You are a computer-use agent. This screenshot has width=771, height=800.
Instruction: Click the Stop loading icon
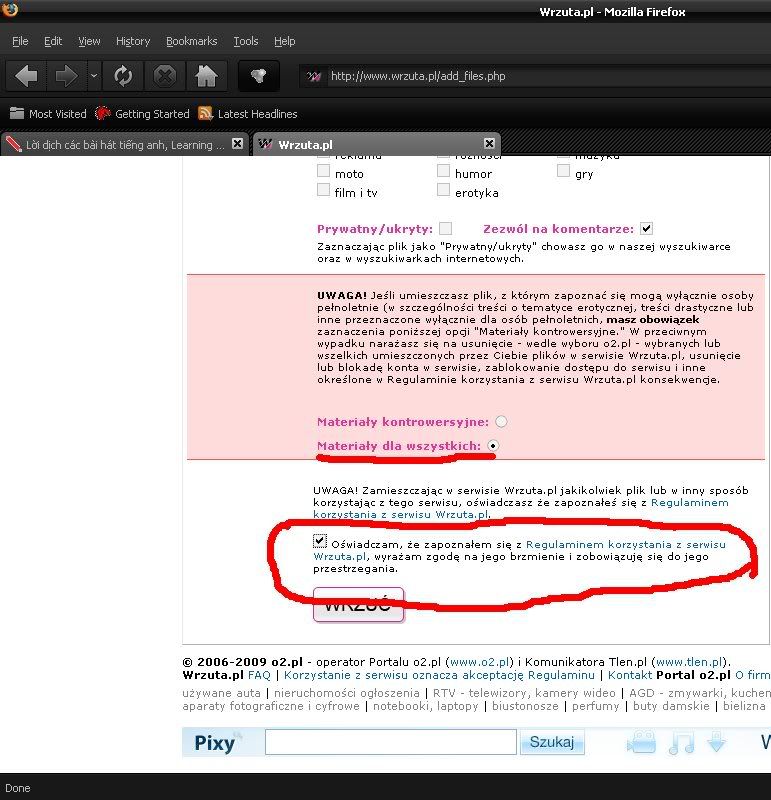point(165,76)
